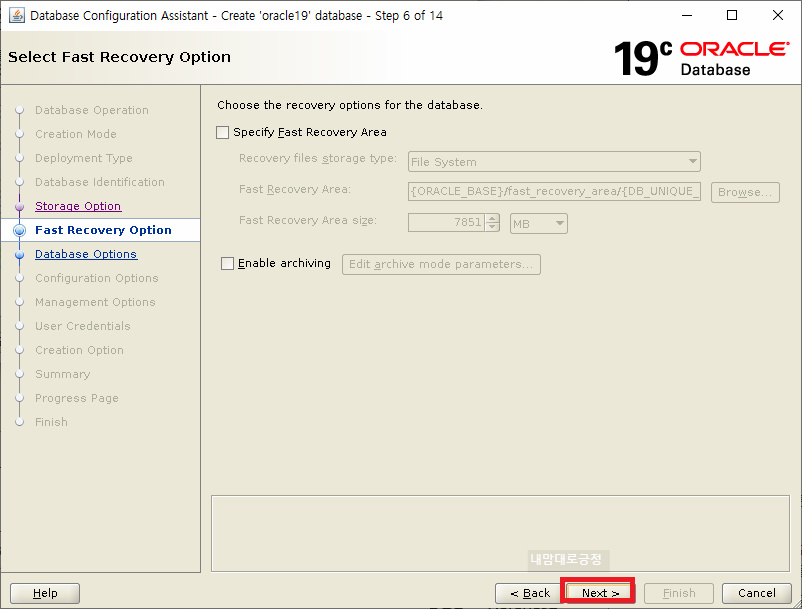
Task: Click Summary step in sidebar
Action: (x=62, y=374)
